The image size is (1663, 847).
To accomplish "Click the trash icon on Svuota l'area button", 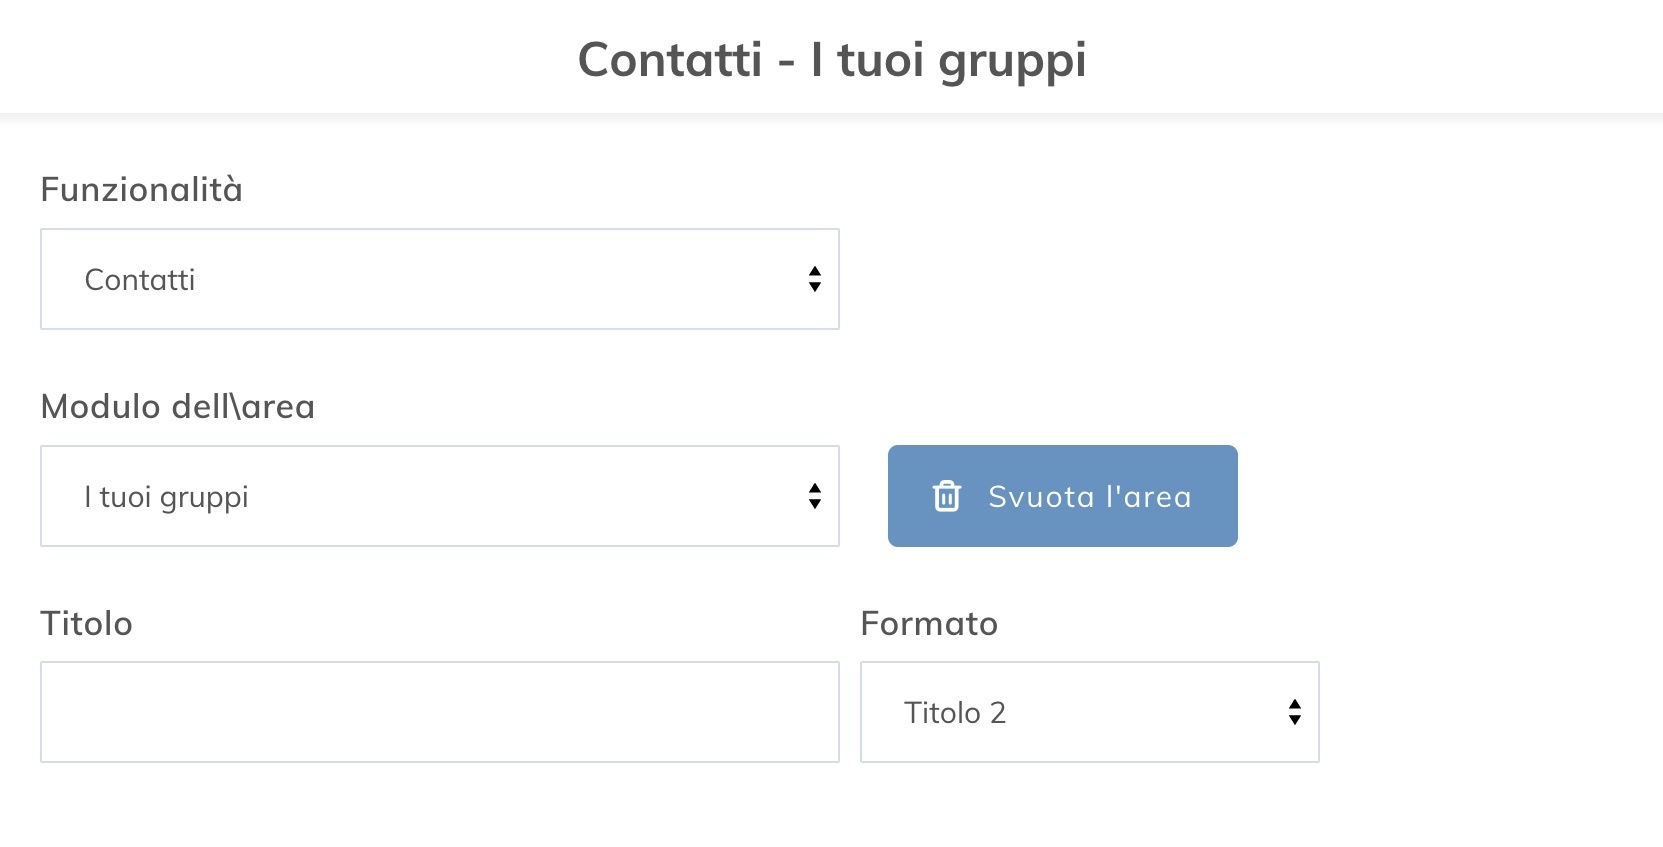I will 945,495.
